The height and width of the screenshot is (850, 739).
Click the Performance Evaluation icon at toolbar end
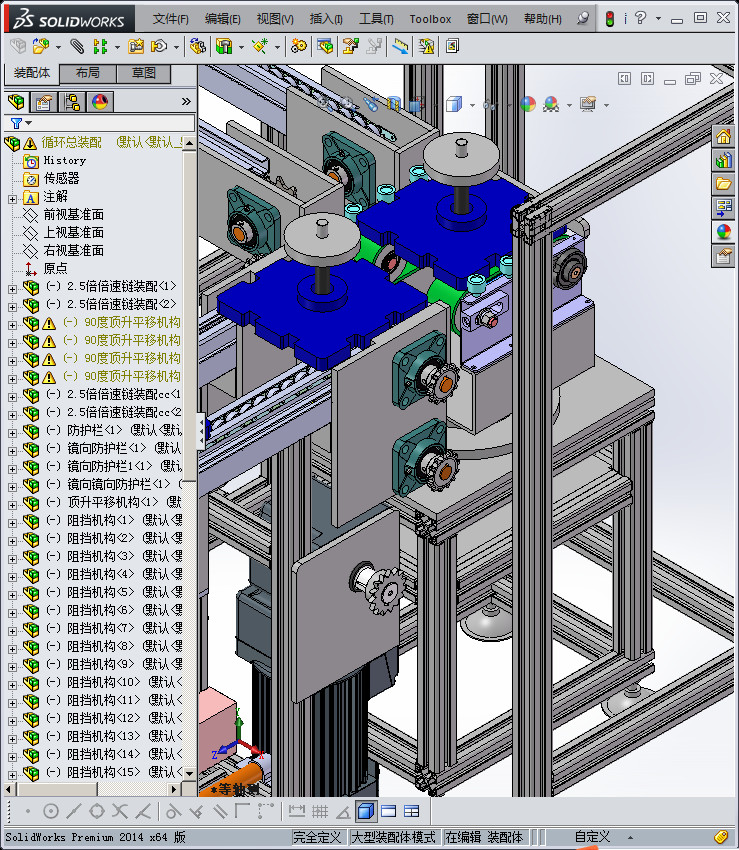point(452,47)
